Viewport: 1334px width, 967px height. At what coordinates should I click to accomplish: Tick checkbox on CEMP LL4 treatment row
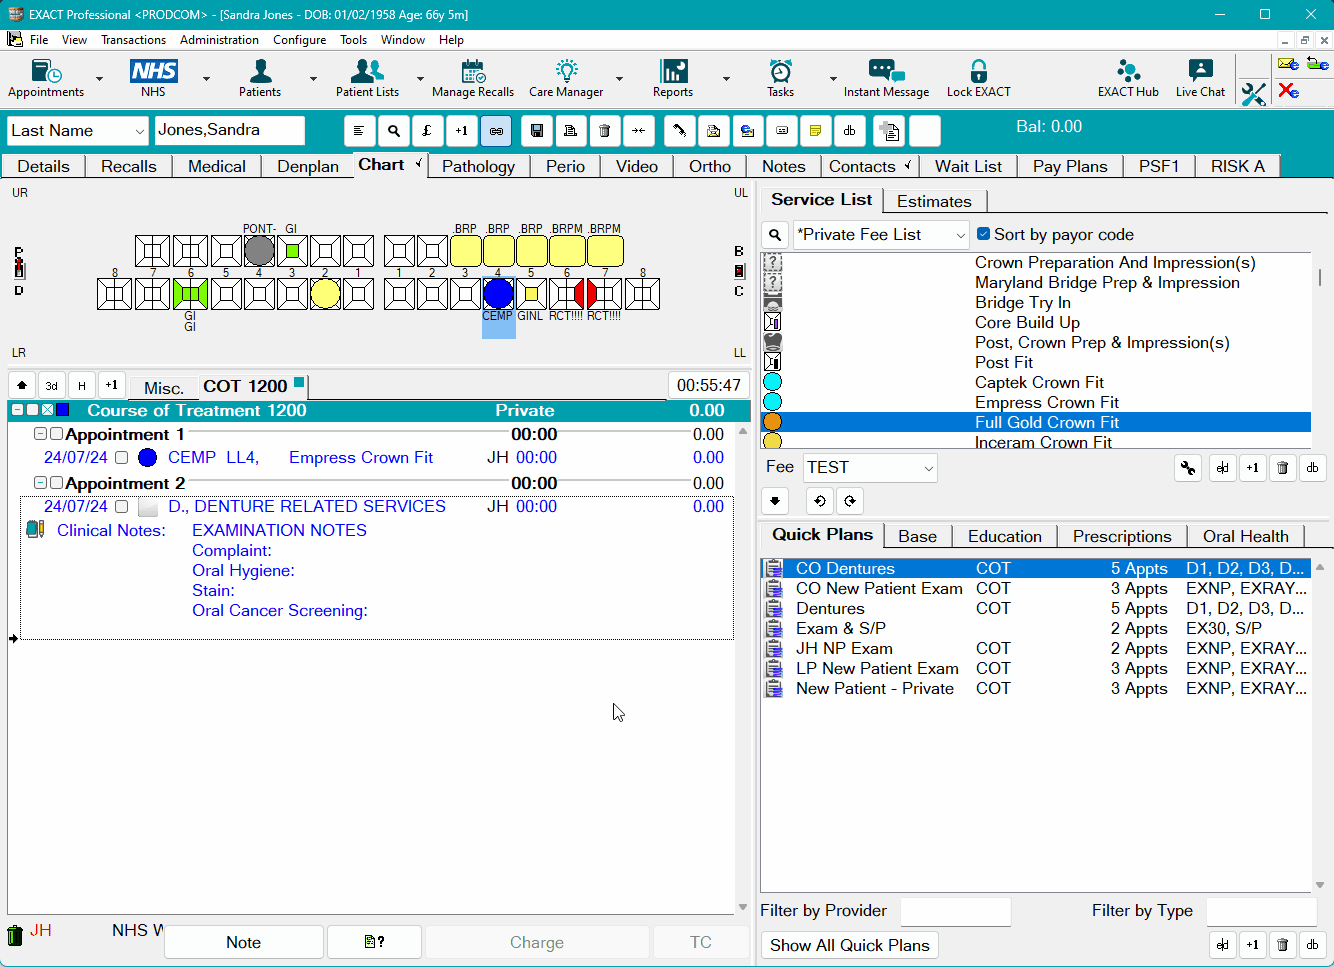[121, 458]
